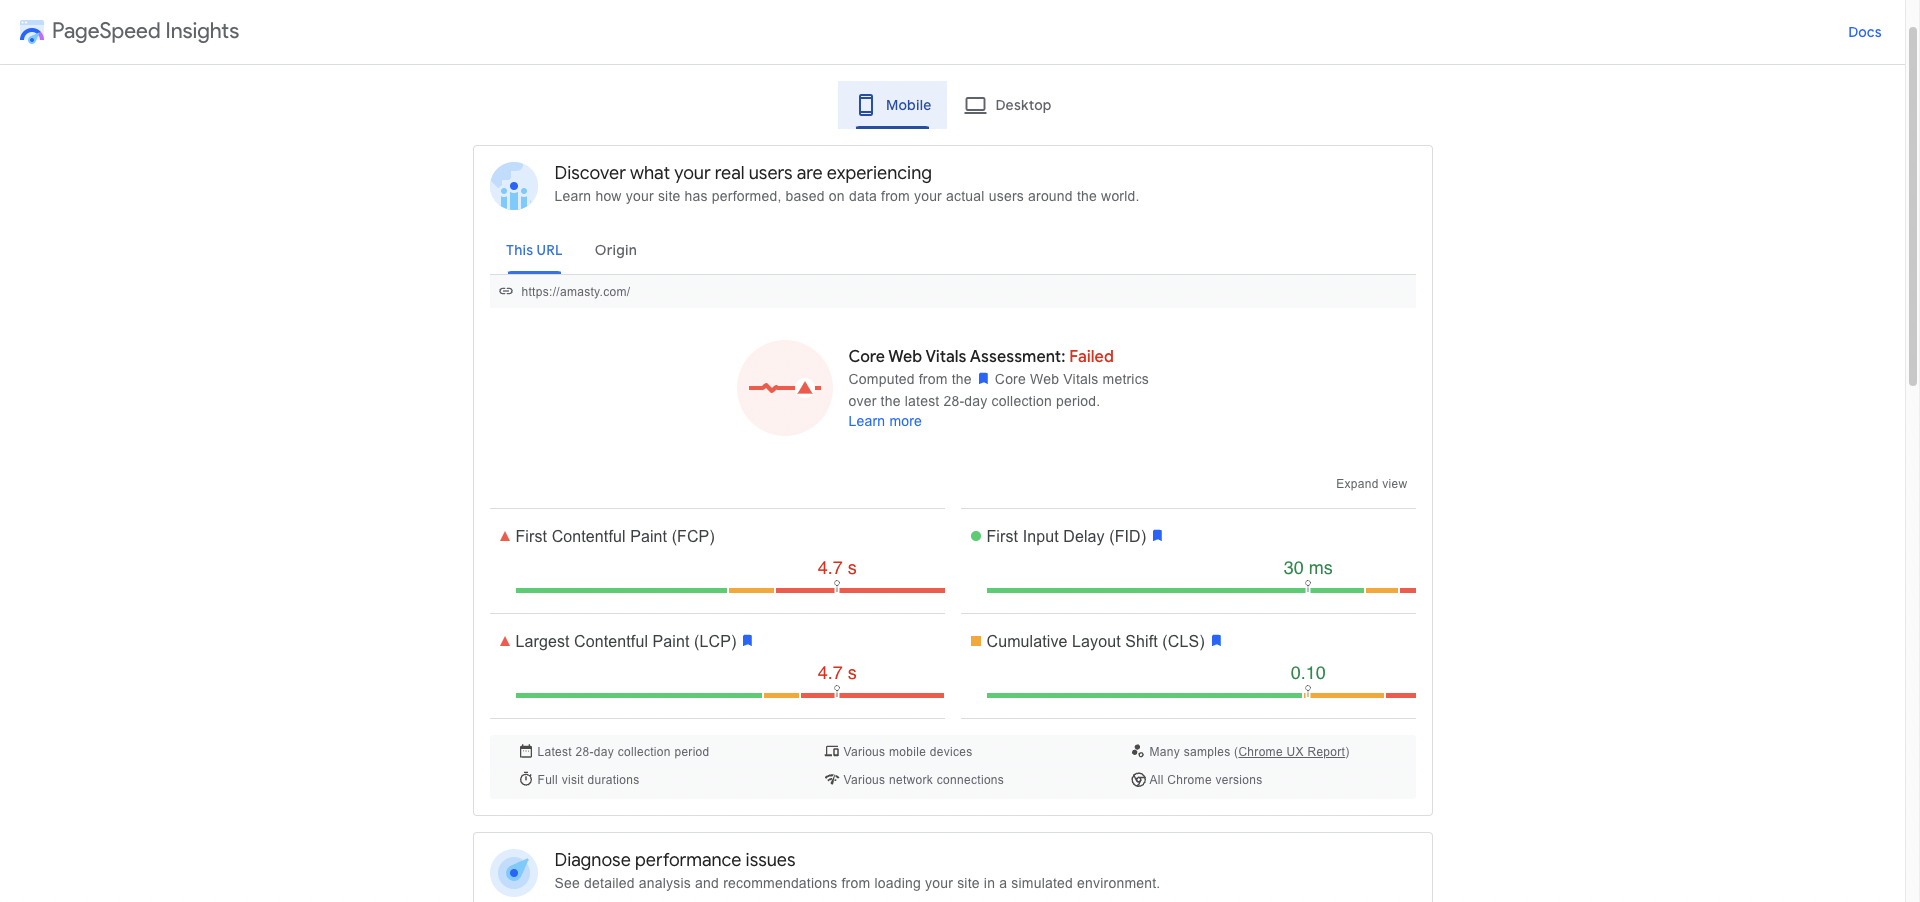Select the Origin tab
Screen dimensions: 1920x902
click(x=616, y=250)
